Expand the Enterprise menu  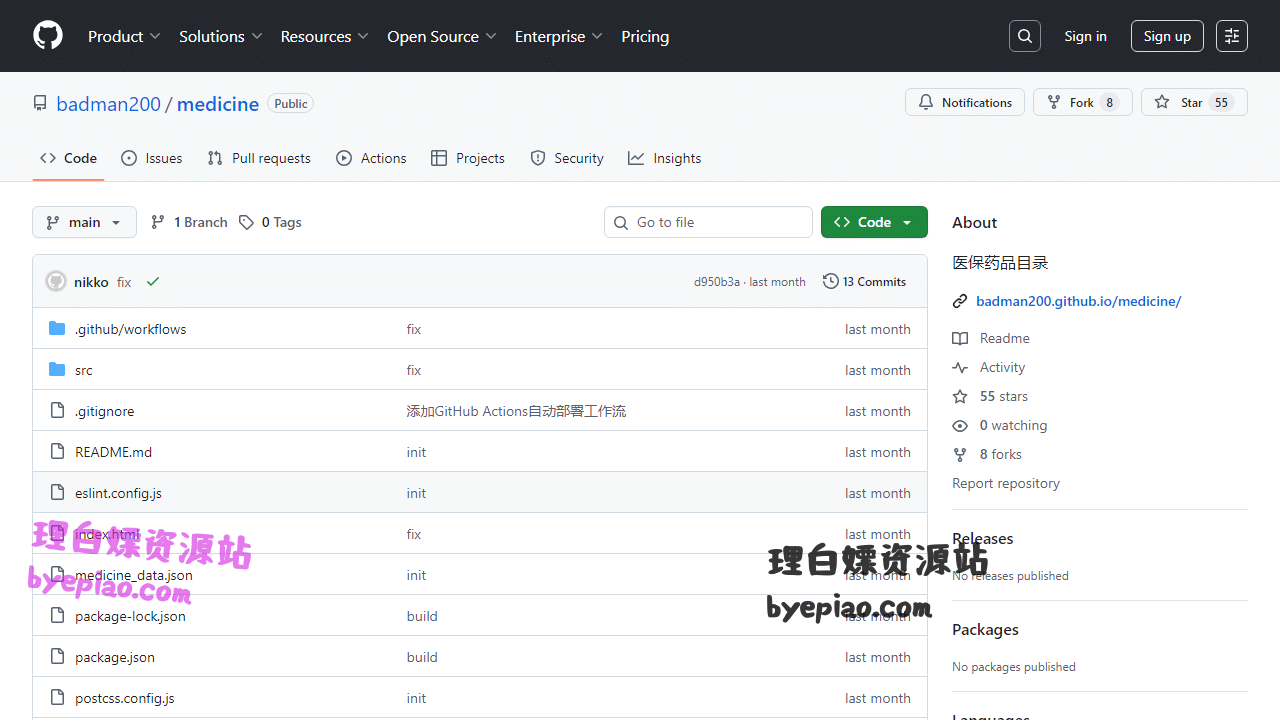click(559, 36)
